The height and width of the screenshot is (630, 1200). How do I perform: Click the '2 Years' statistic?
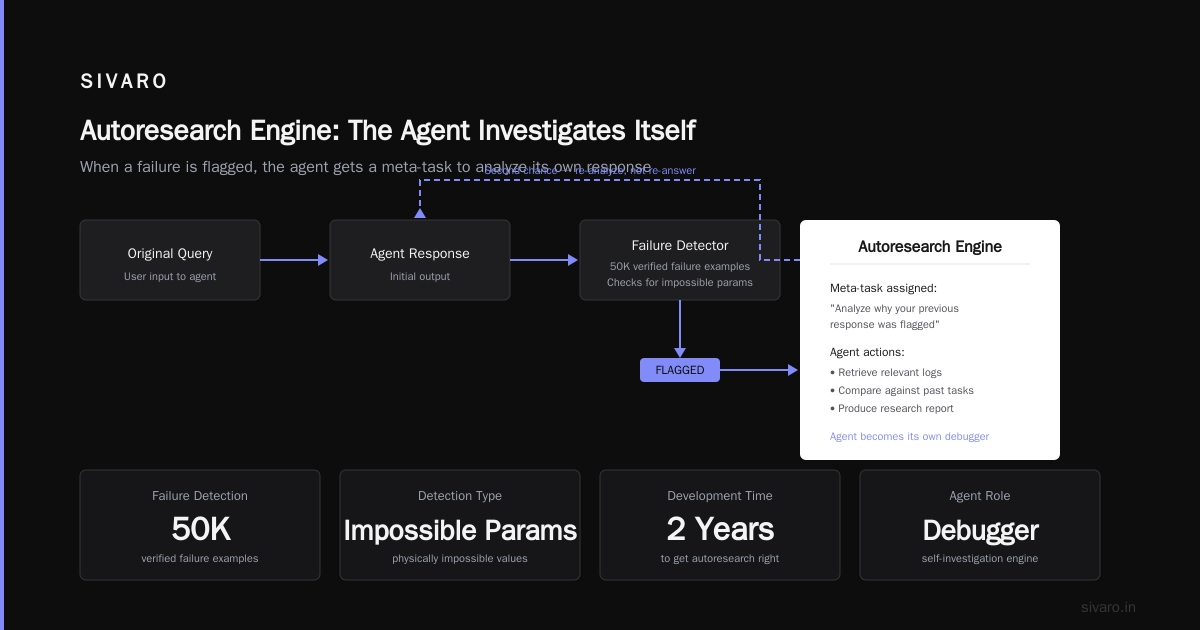(x=720, y=529)
